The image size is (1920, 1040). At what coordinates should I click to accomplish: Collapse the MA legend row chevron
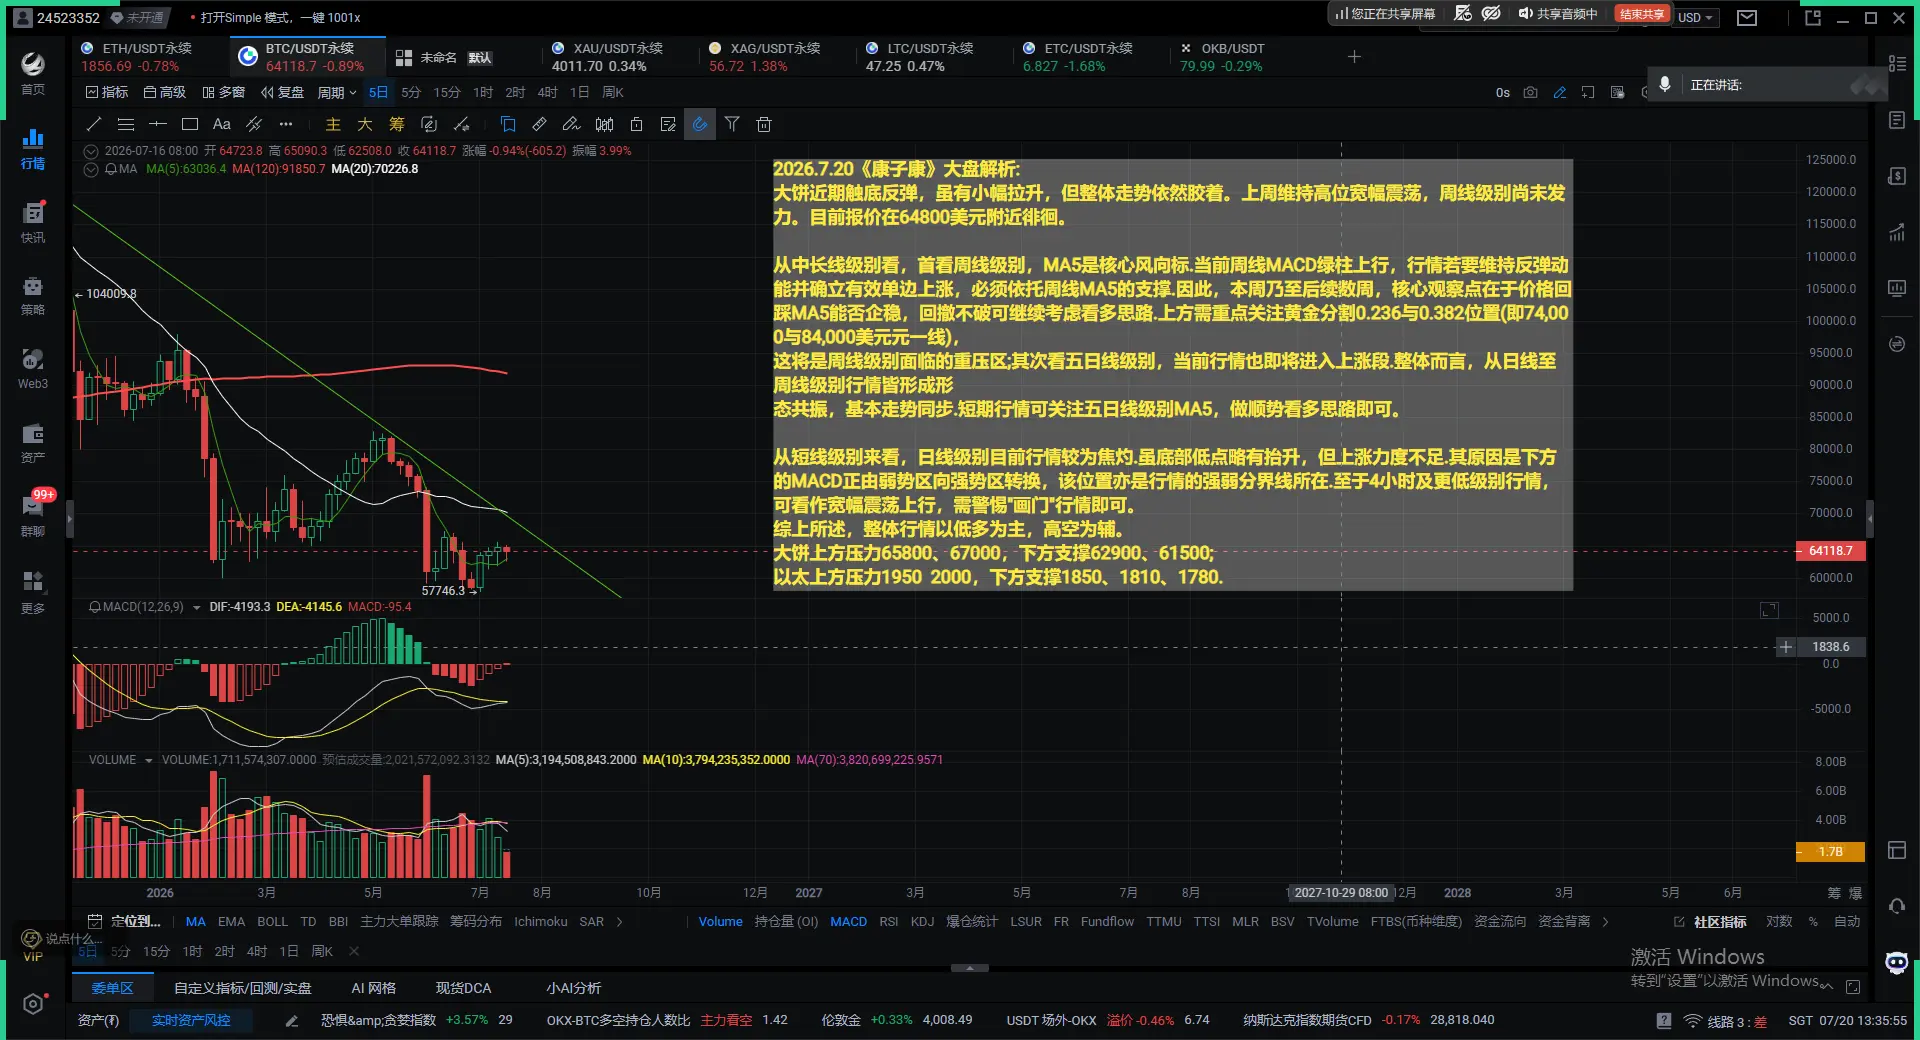pyautogui.click(x=91, y=169)
